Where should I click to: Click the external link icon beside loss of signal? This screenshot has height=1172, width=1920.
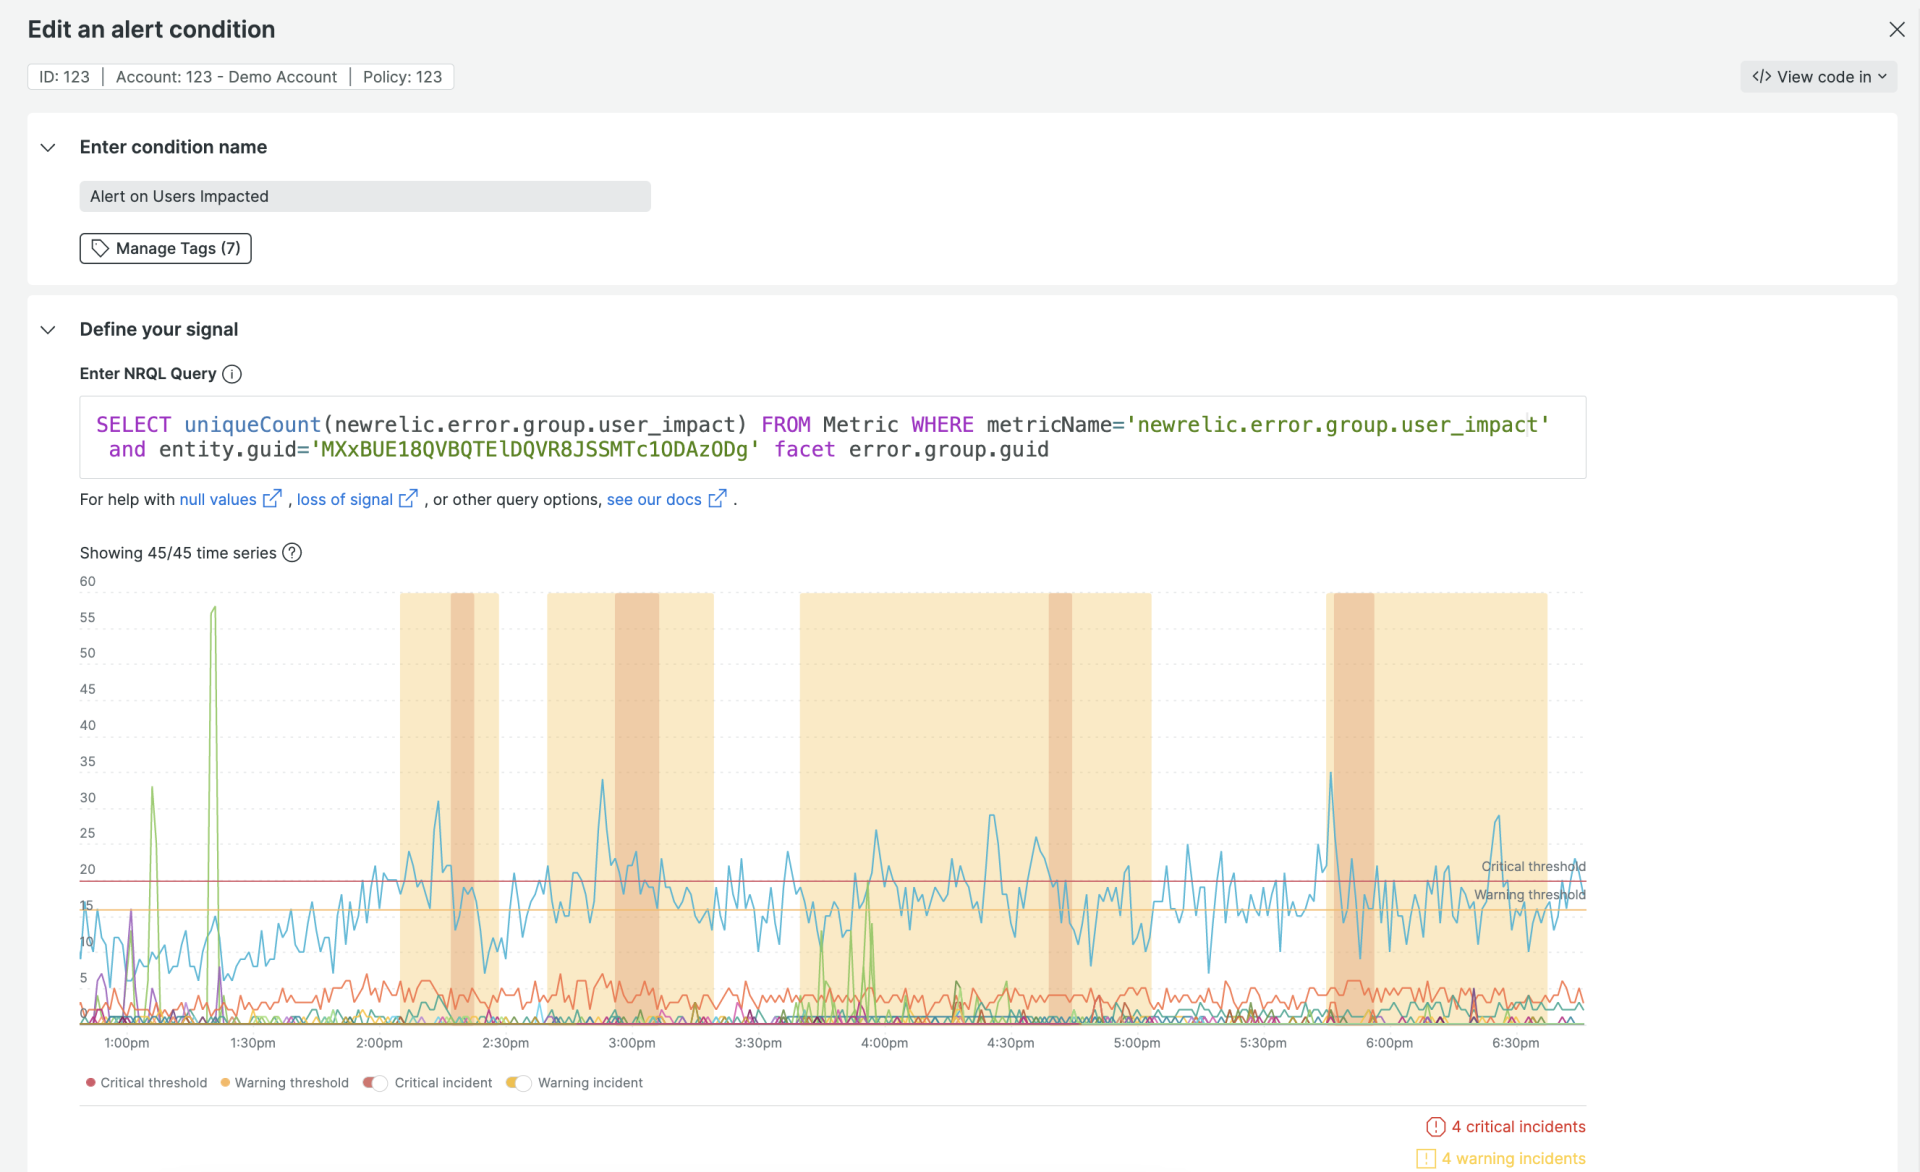click(409, 497)
